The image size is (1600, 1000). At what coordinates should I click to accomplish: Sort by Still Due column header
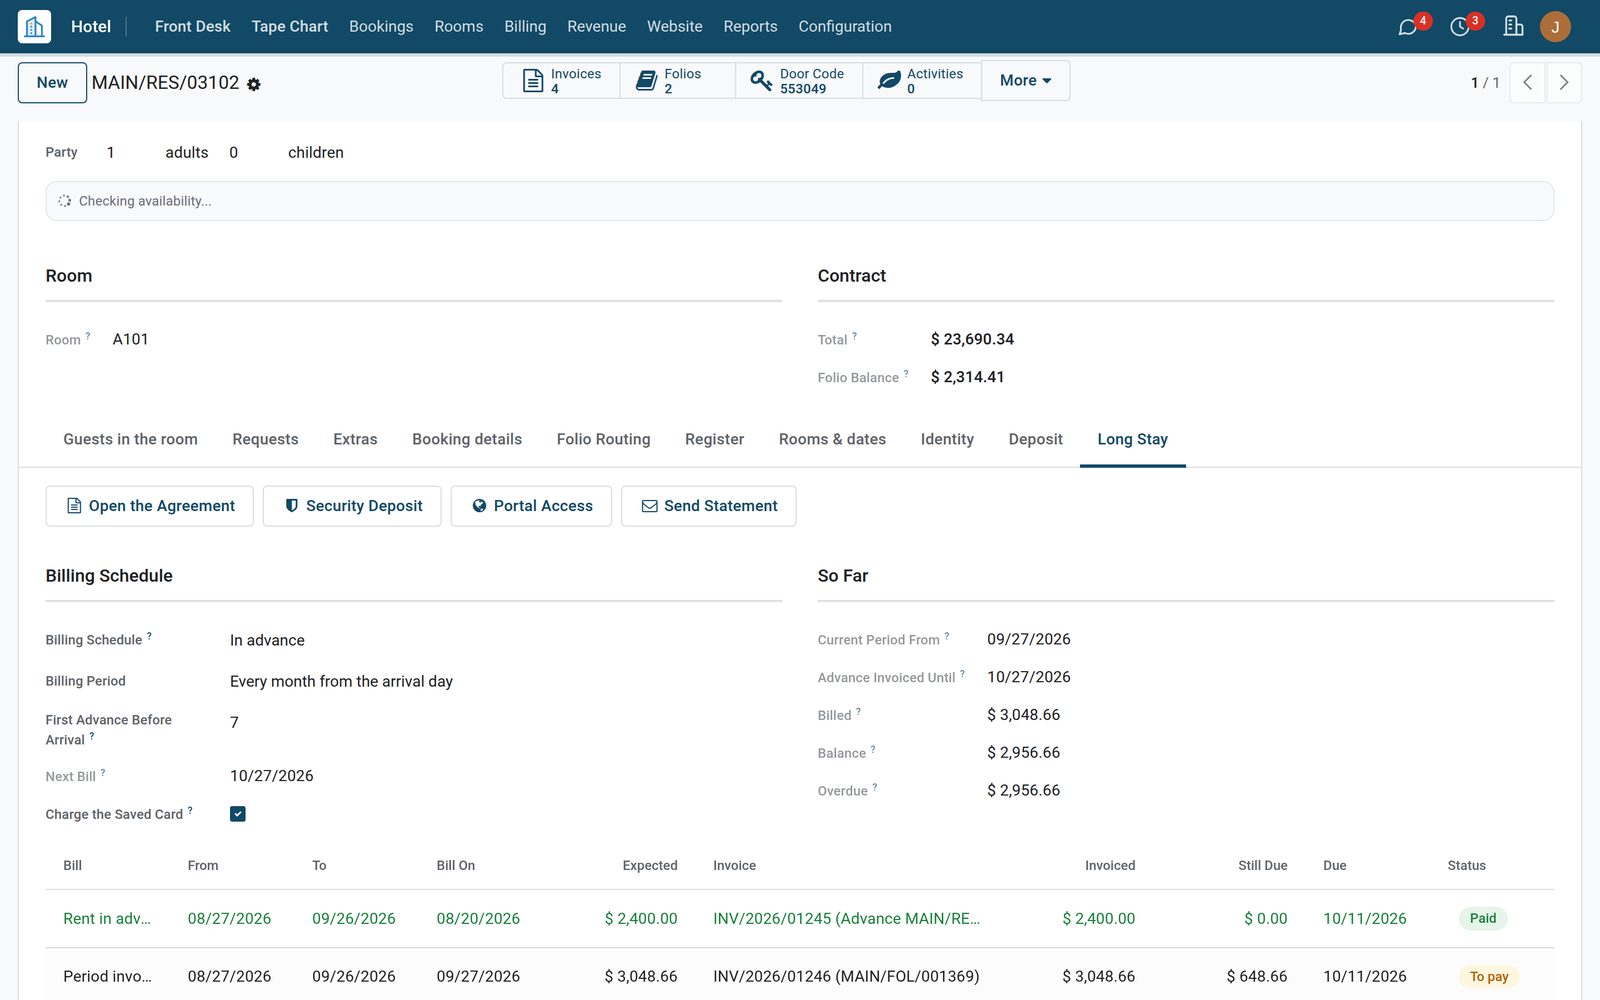tap(1262, 866)
